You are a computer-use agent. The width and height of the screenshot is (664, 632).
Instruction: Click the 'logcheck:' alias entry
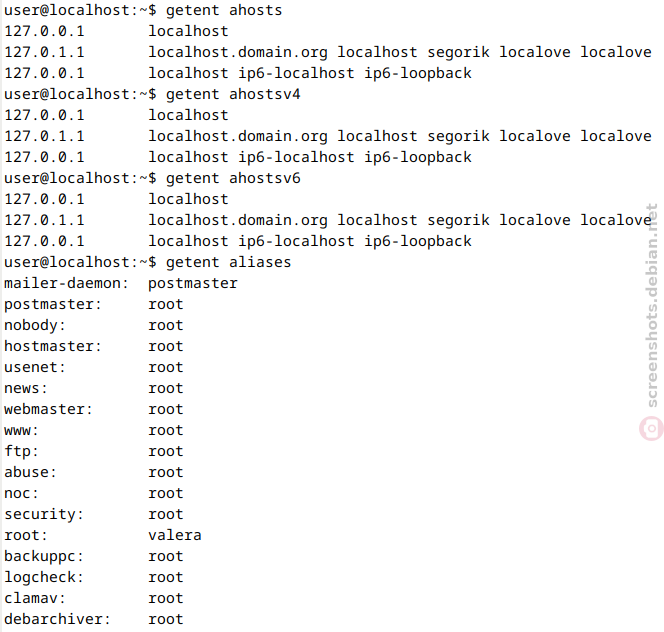(44, 577)
